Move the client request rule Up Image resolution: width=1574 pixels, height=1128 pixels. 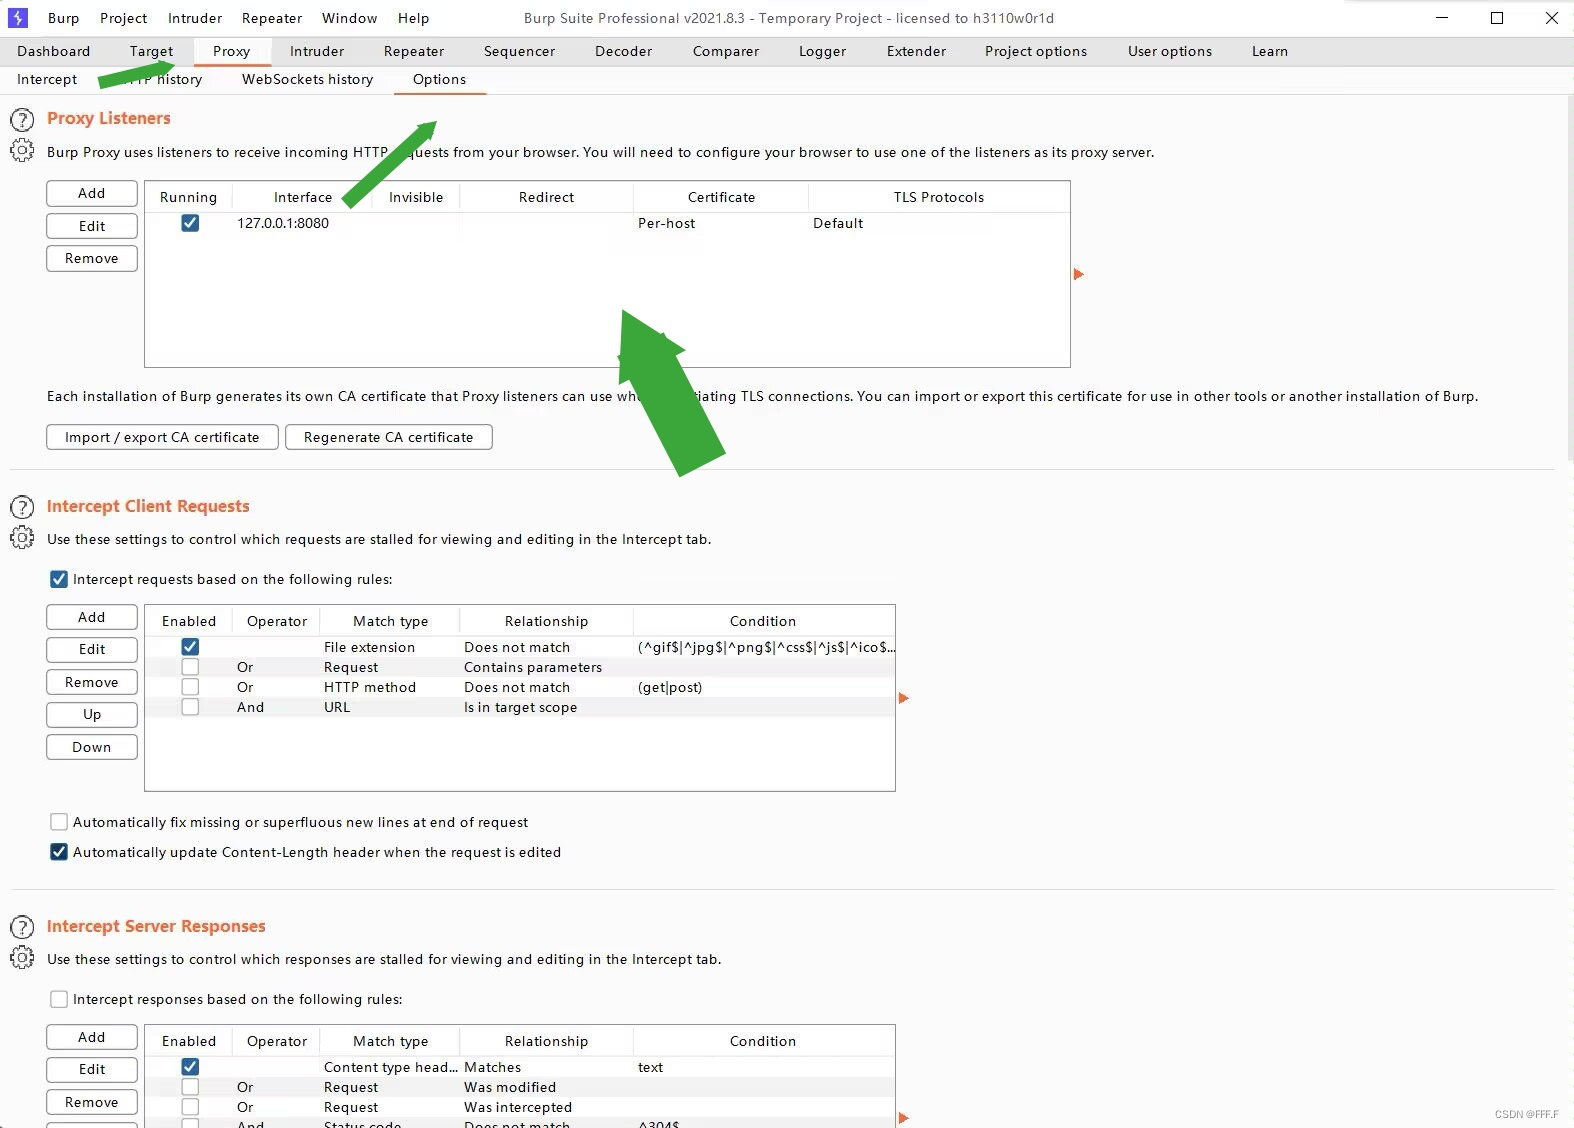click(x=92, y=714)
